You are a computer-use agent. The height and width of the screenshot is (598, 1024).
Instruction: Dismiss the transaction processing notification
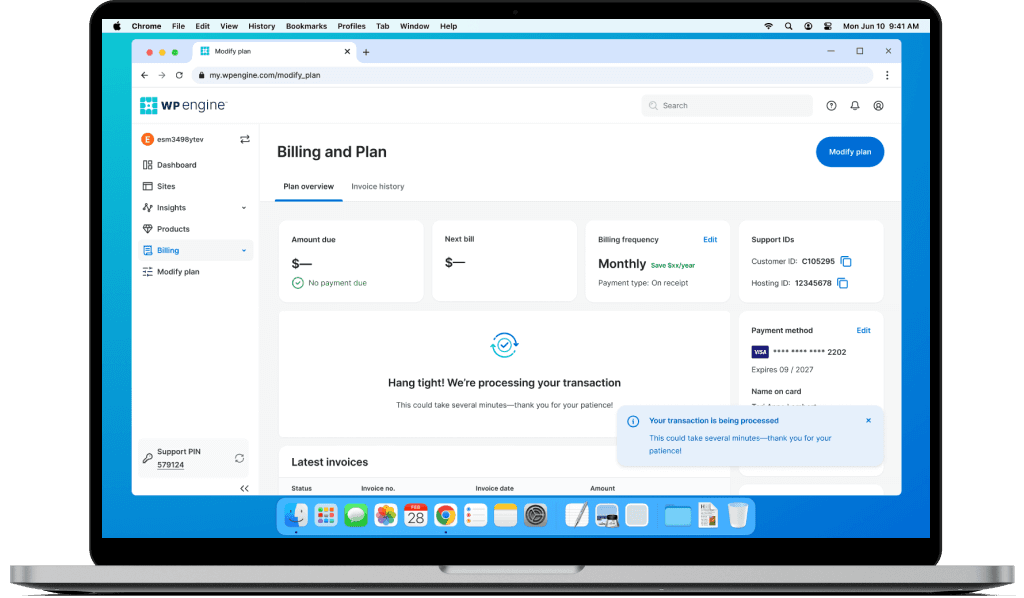pyautogui.click(x=869, y=420)
